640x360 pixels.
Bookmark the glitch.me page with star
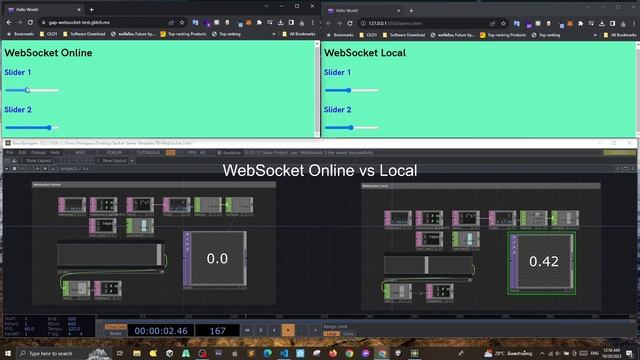click(182, 22)
